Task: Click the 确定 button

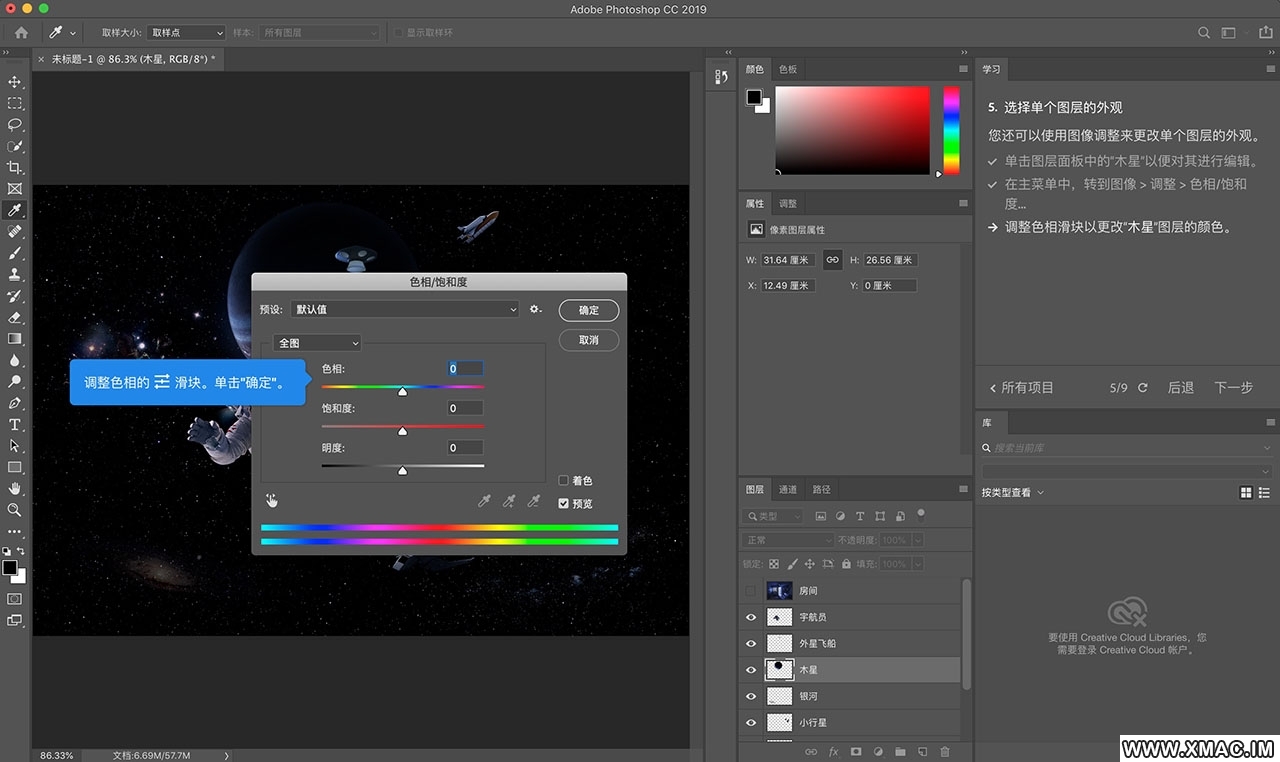Action: pyautogui.click(x=589, y=310)
